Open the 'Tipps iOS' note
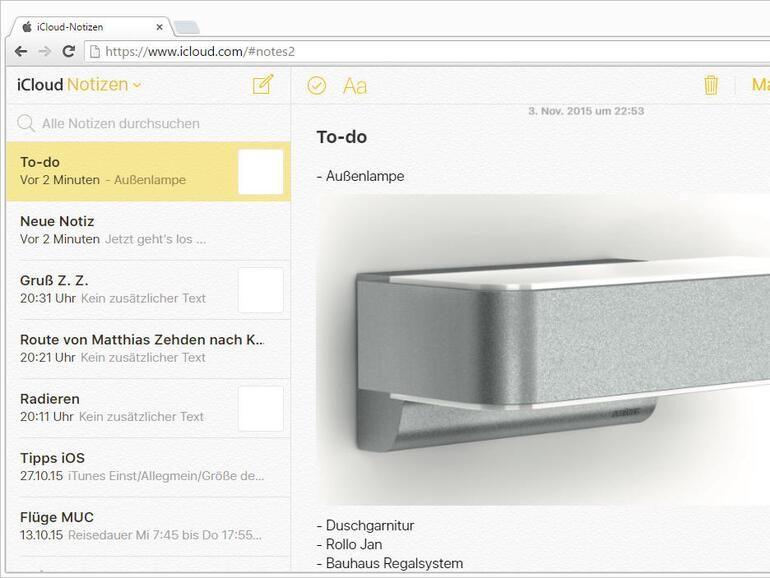 148,467
